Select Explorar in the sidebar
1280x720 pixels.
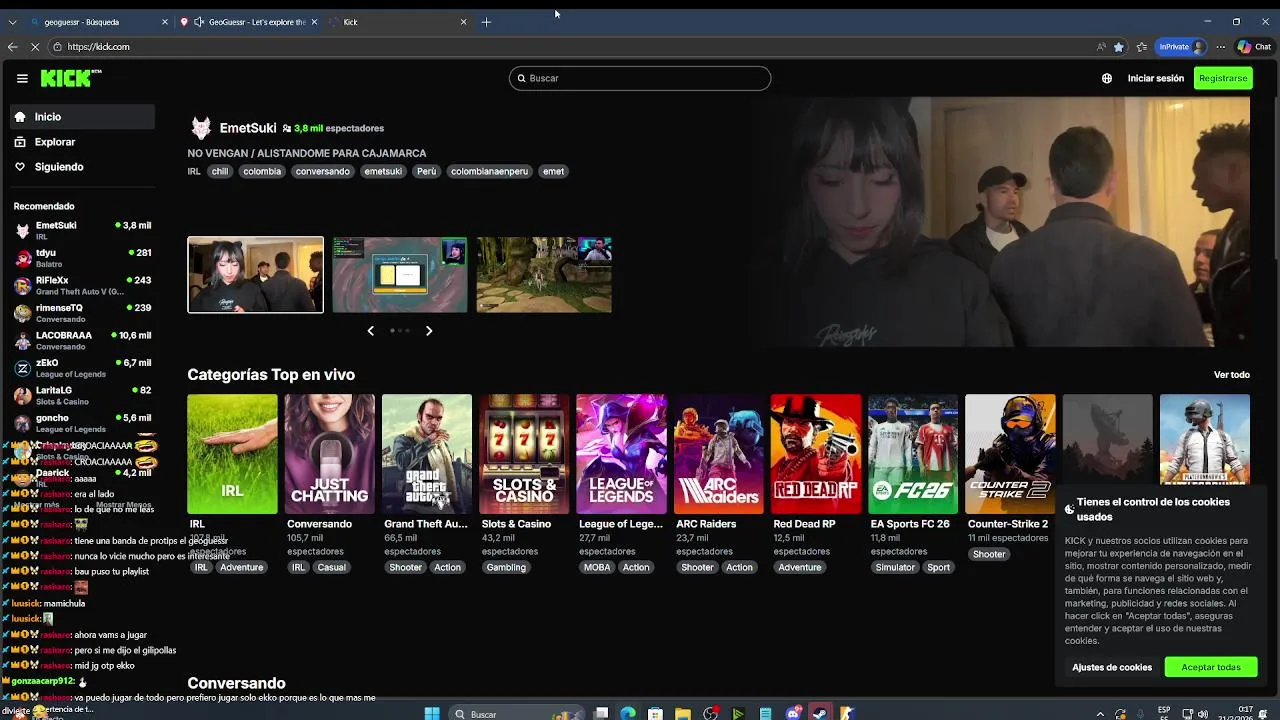[x=83, y=142]
